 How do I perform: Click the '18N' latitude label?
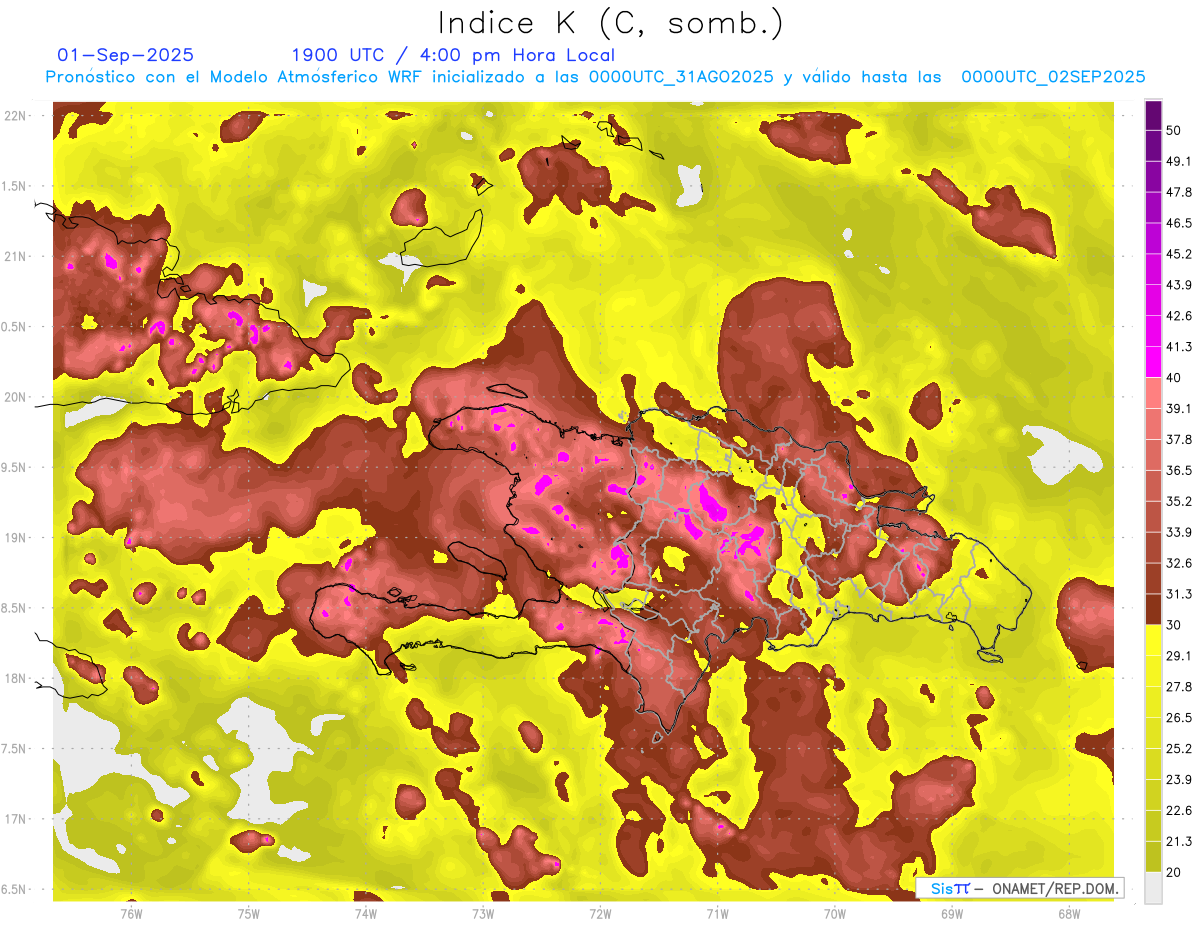[x=14, y=678]
